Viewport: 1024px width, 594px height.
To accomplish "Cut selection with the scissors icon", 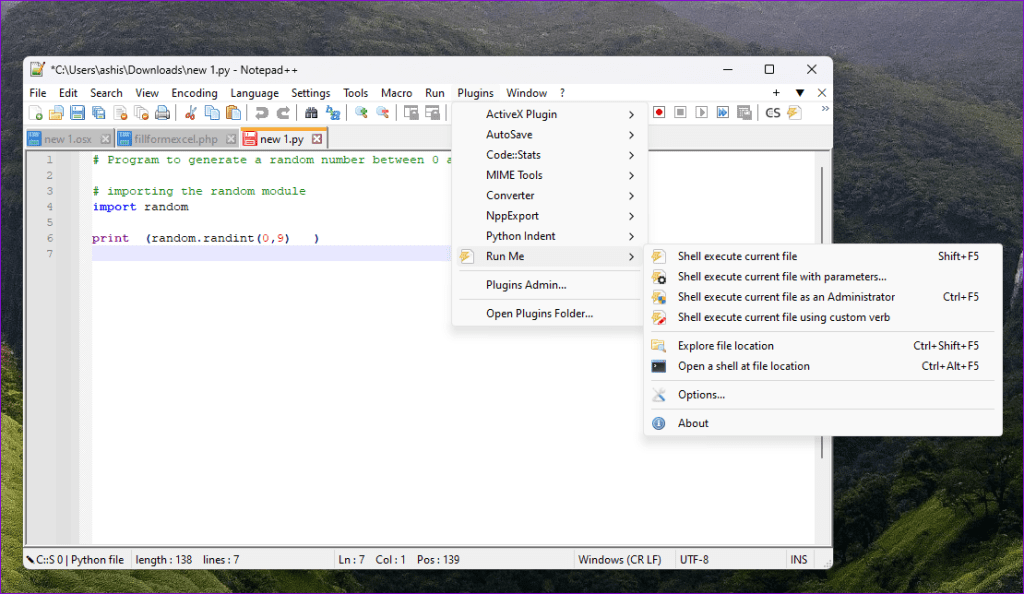I will (191, 113).
